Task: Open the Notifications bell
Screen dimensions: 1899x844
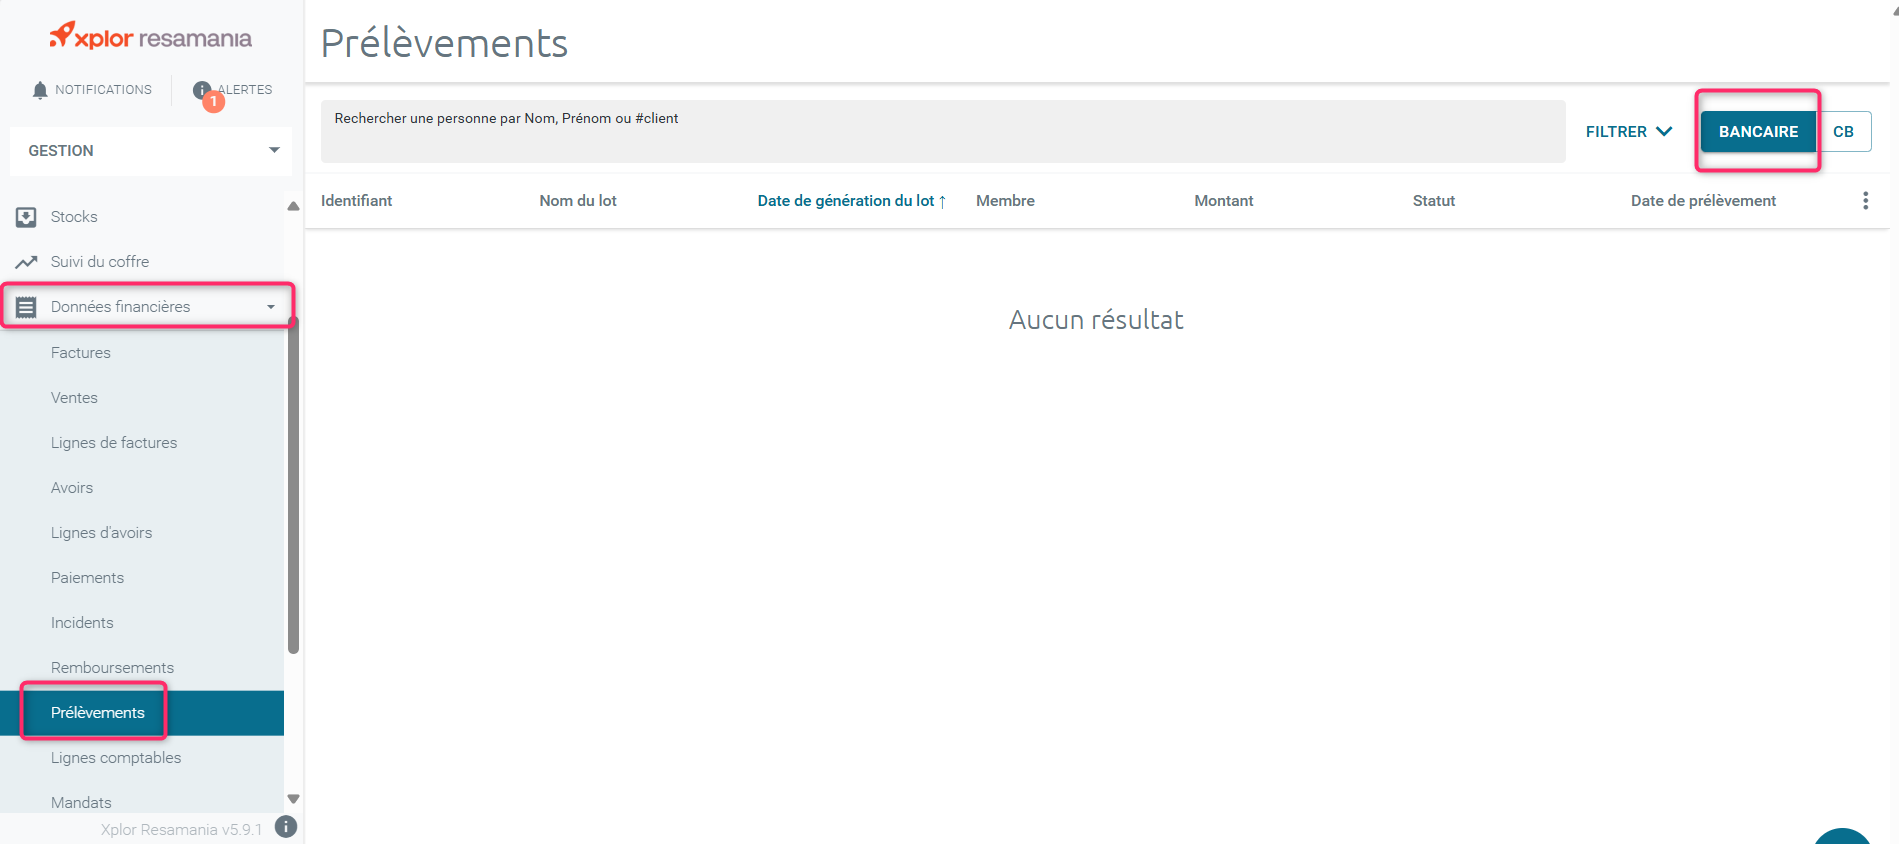Action: (40, 90)
